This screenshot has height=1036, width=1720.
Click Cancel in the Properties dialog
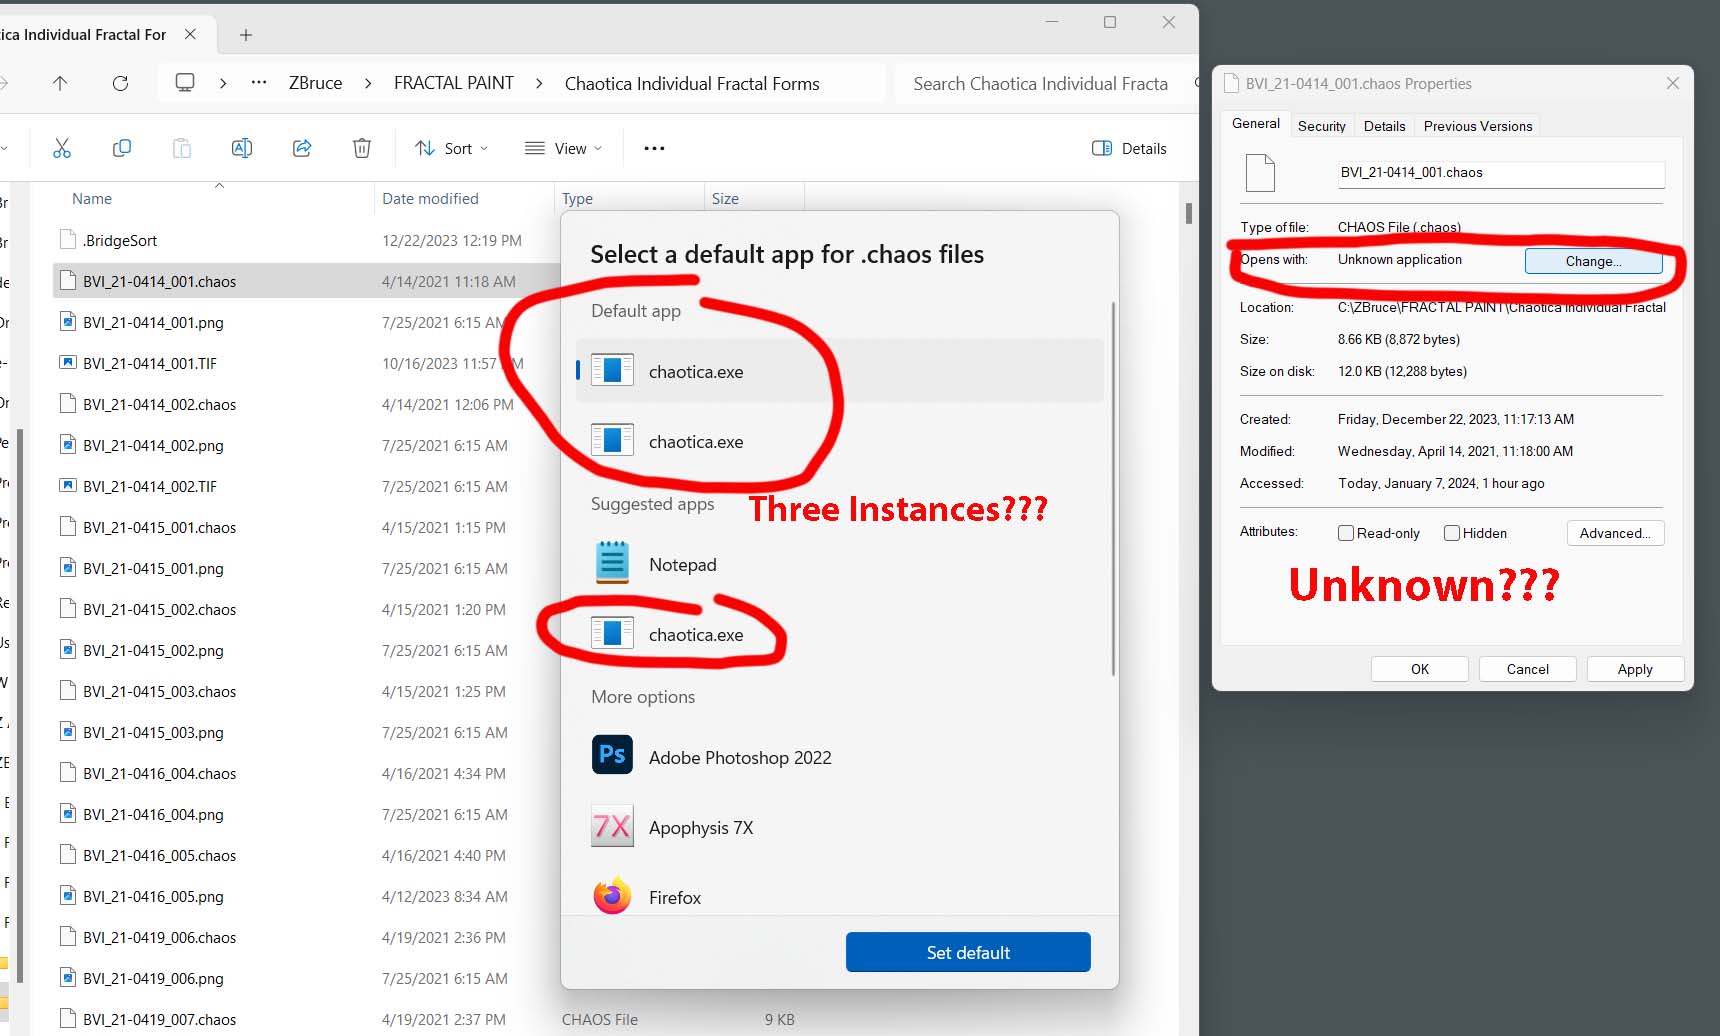point(1528,669)
